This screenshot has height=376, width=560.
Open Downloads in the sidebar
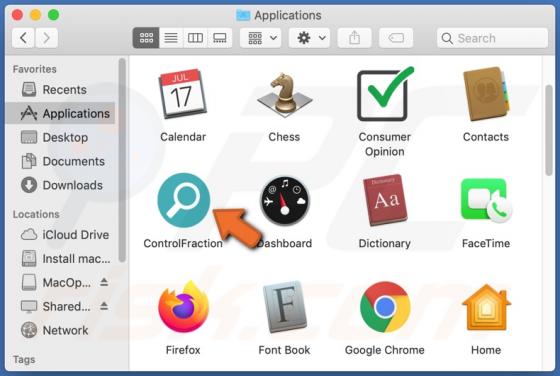pos(60,185)
